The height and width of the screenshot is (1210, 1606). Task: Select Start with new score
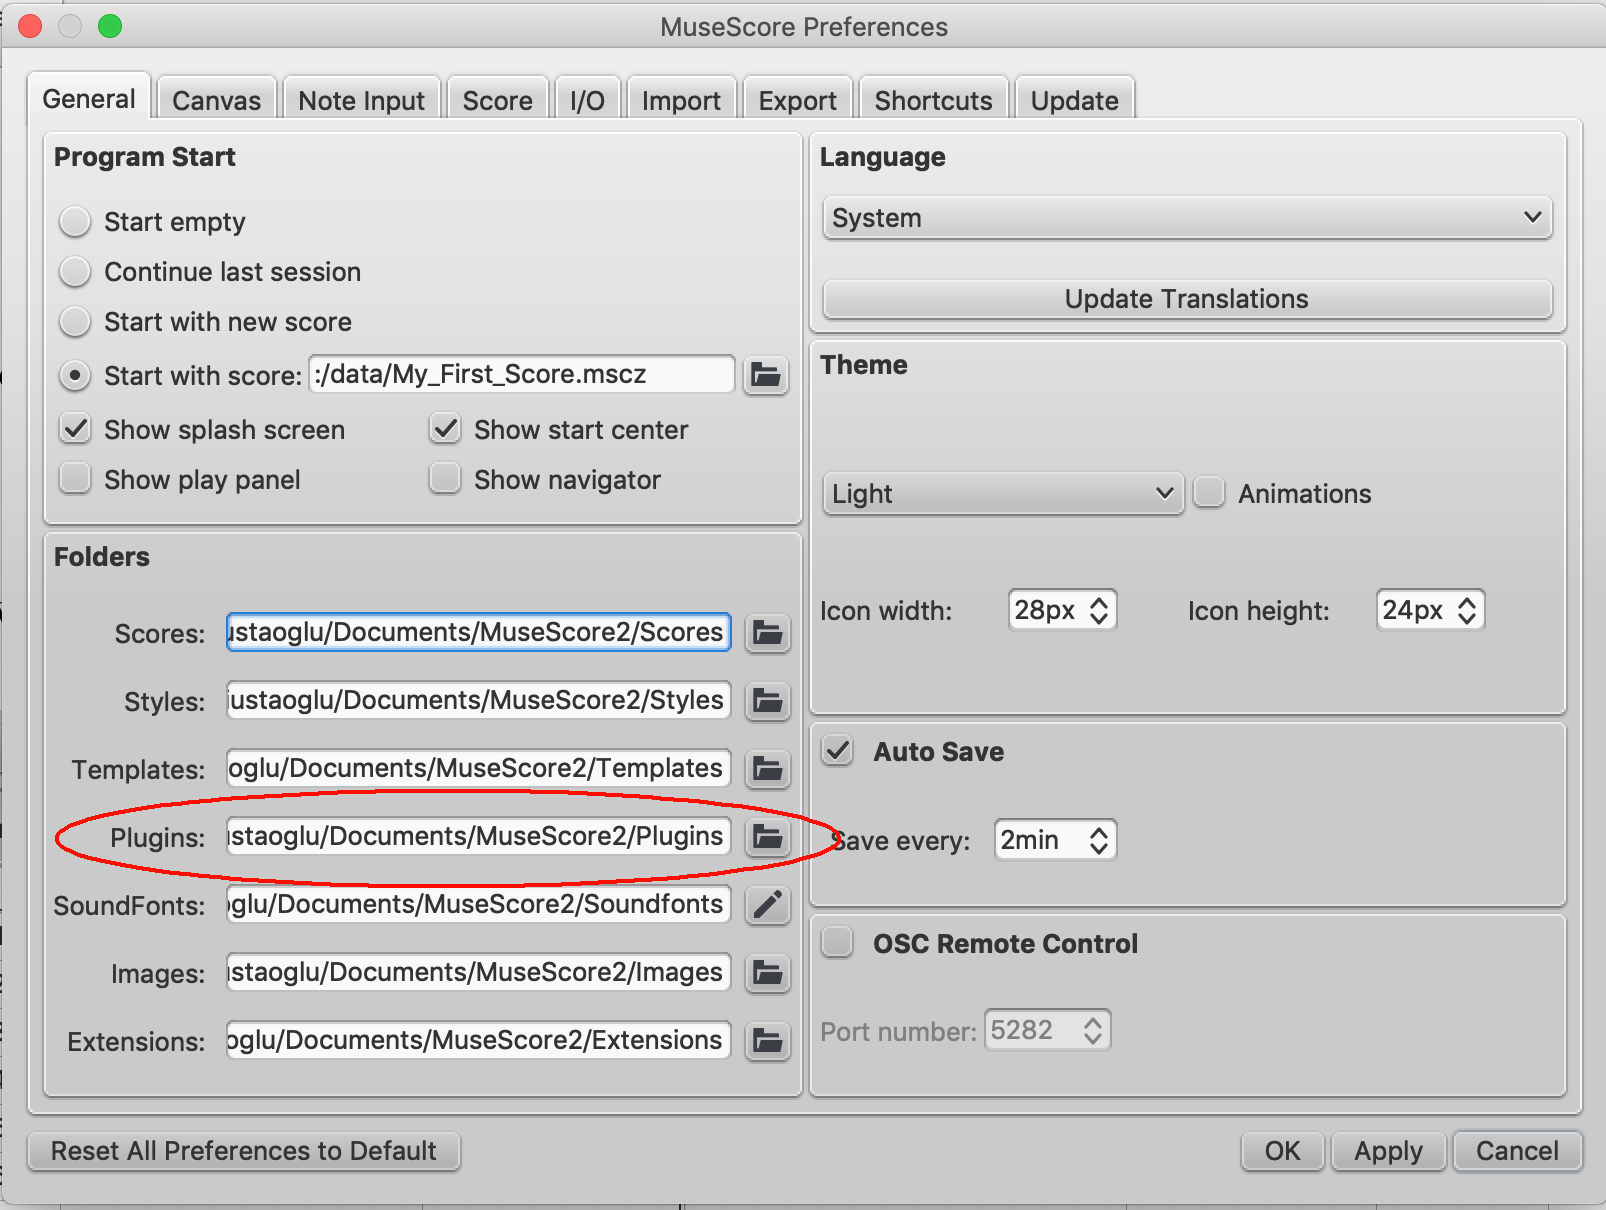click(75, 321)
